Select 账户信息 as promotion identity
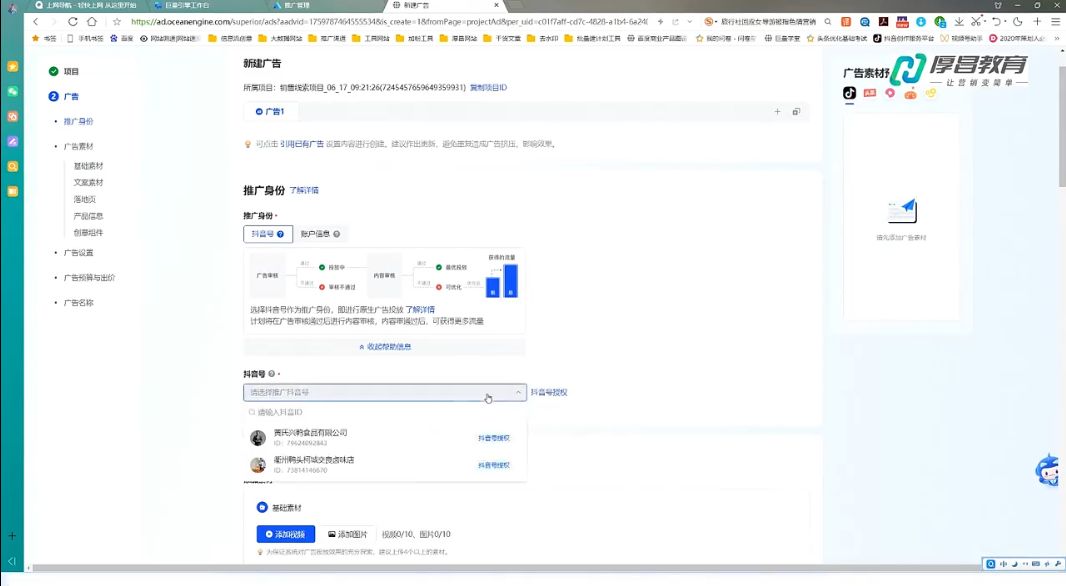Viewport: 1066px width, 586px height. click(320, 234)
